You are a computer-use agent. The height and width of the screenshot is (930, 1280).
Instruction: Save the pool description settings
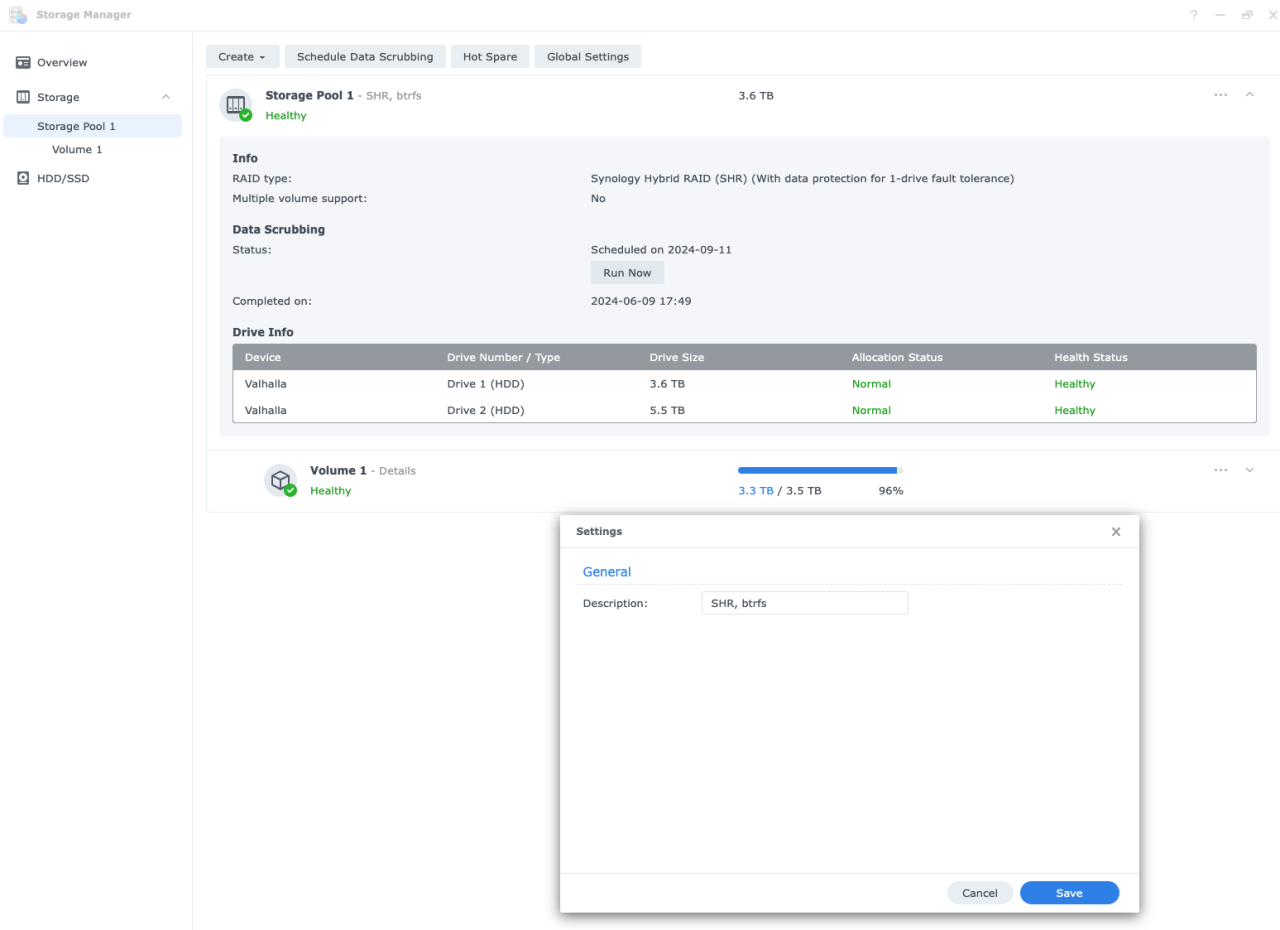point(1069,892)
